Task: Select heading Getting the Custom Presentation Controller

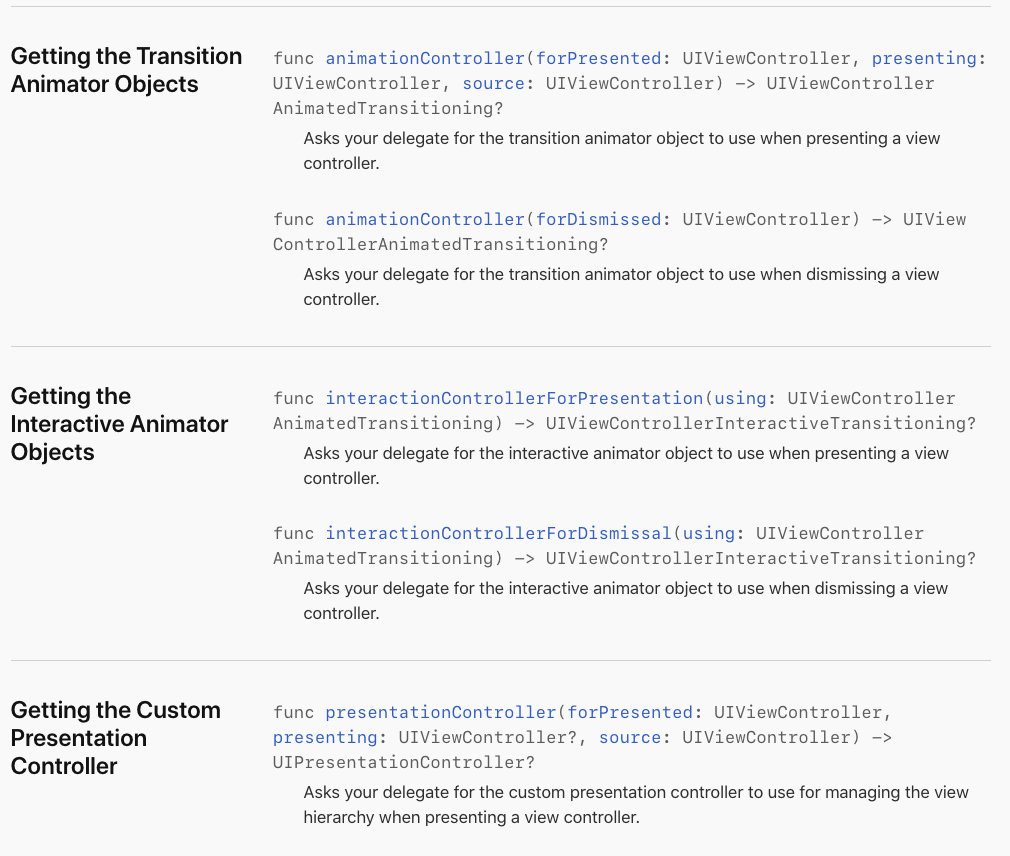Action: click(116, 738)
